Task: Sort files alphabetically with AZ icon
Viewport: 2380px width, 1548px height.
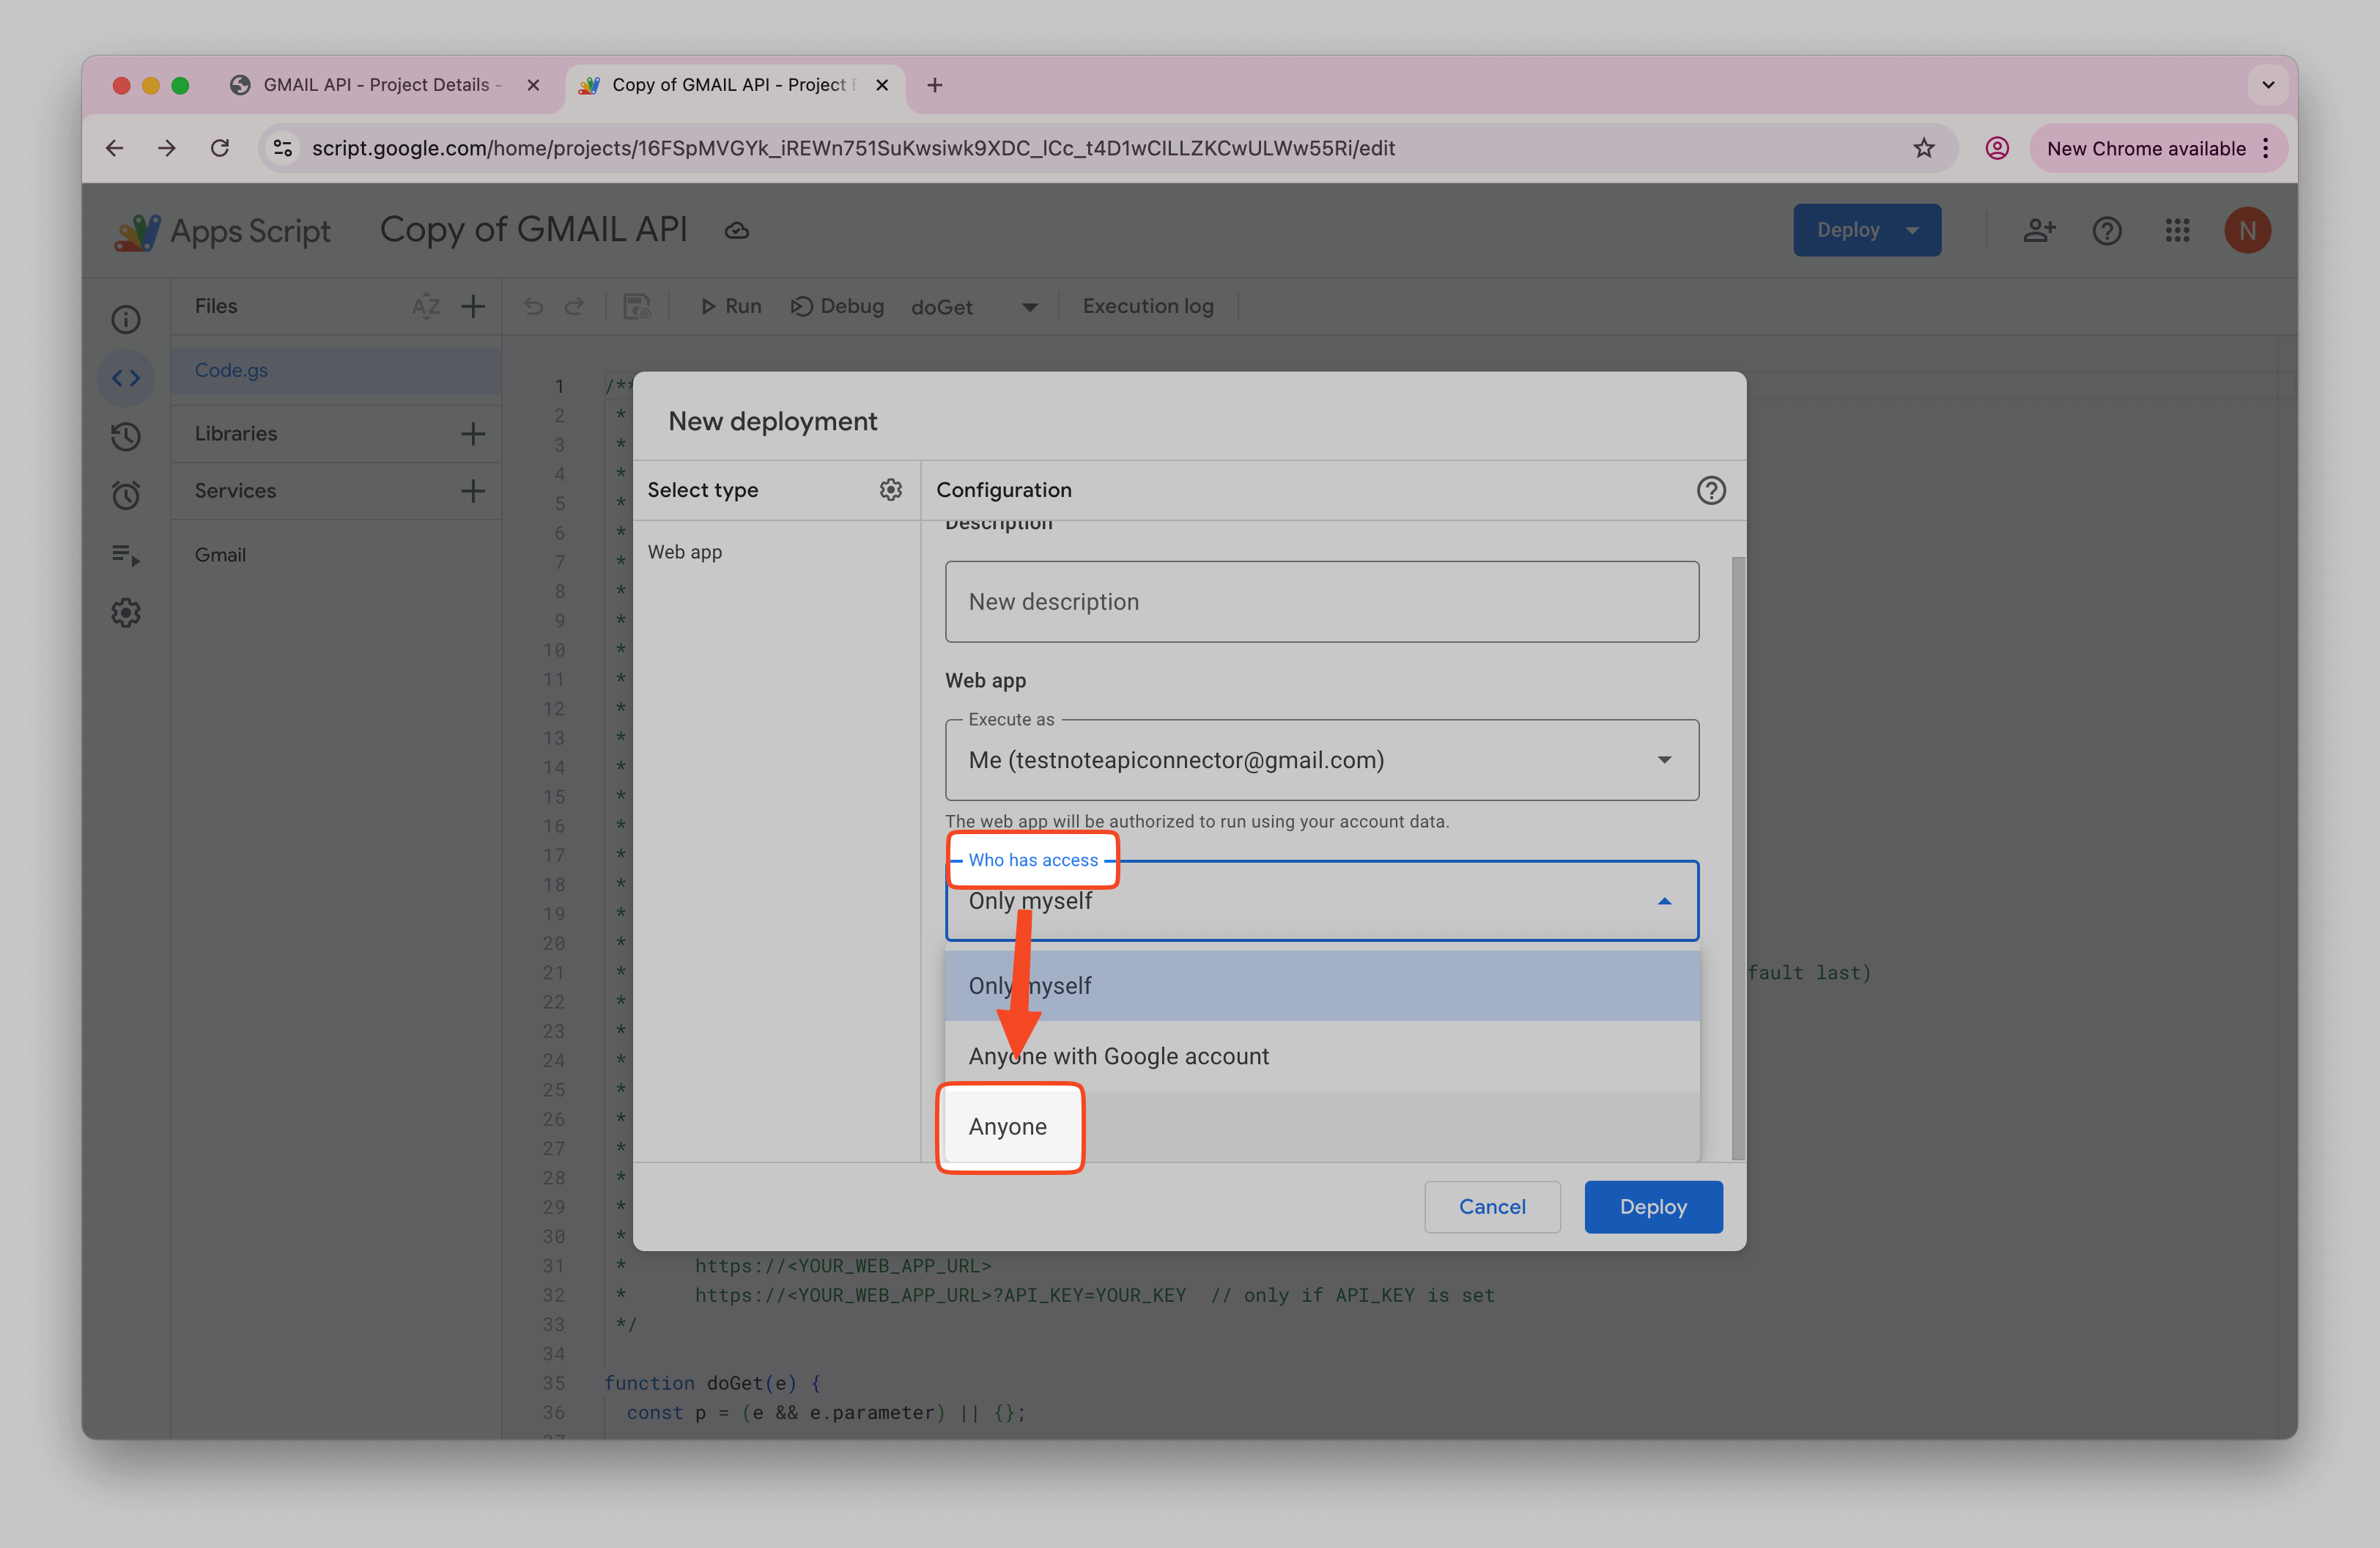Action: [425, 306]
